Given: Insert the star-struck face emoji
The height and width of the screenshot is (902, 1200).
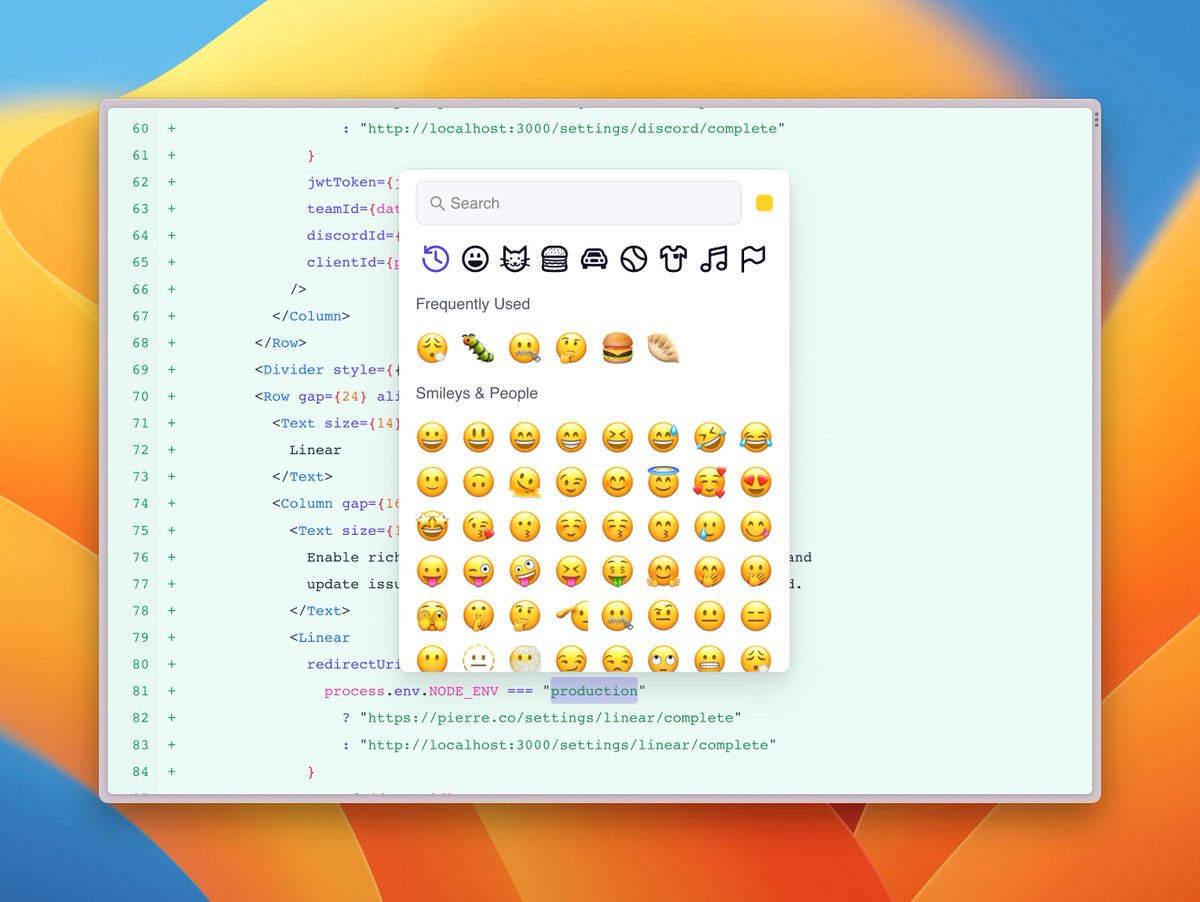Looking at the screenshot, I should pos(432,526).
